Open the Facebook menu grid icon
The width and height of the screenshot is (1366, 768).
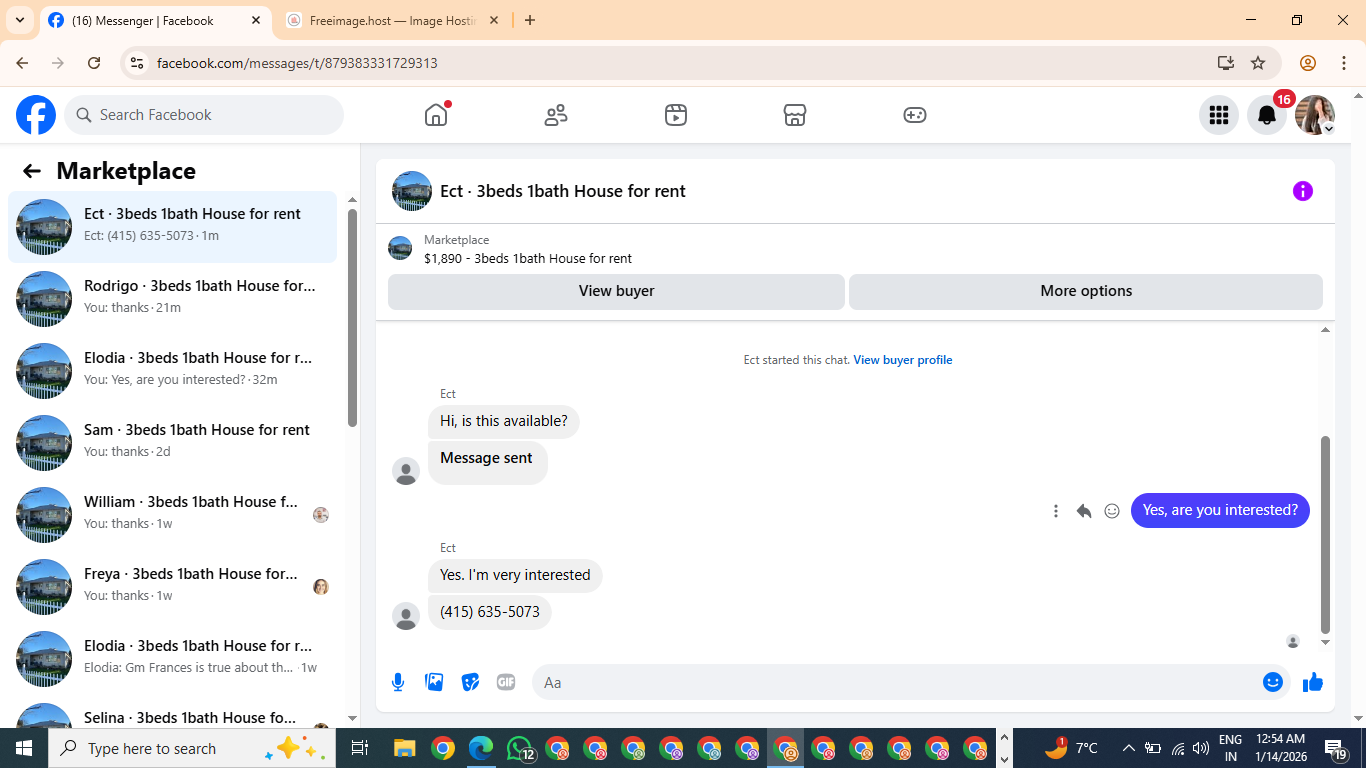(x=1219, y=115)
